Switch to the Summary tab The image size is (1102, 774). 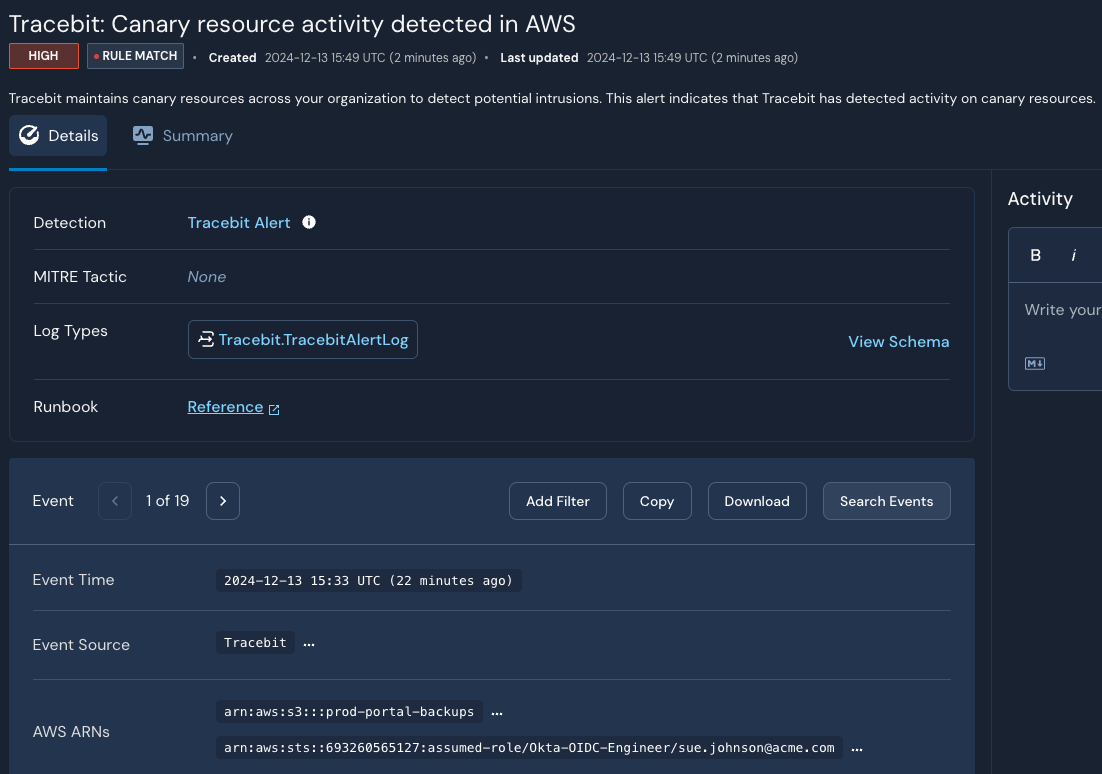[183, 136]
